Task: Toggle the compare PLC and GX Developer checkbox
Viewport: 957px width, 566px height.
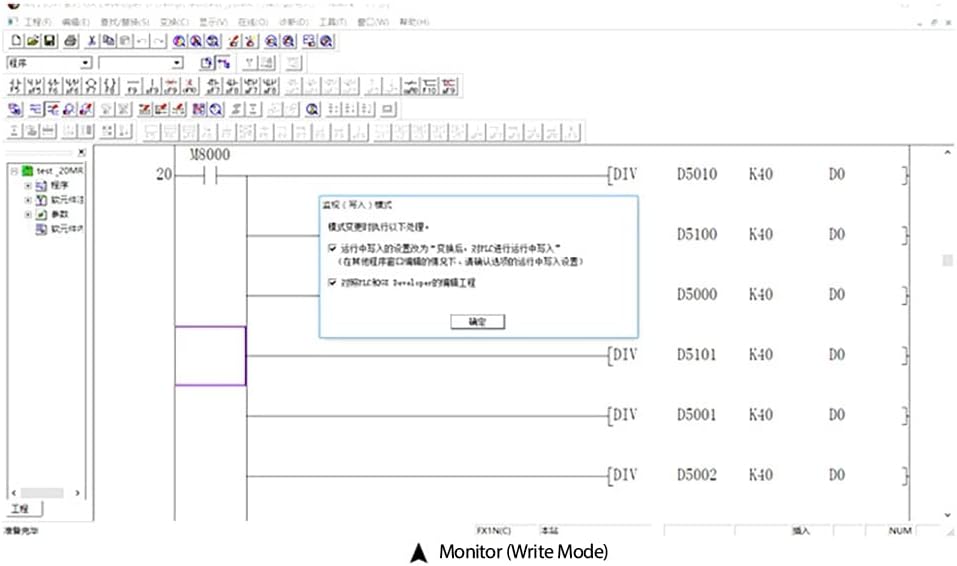Action: point(332,283)
